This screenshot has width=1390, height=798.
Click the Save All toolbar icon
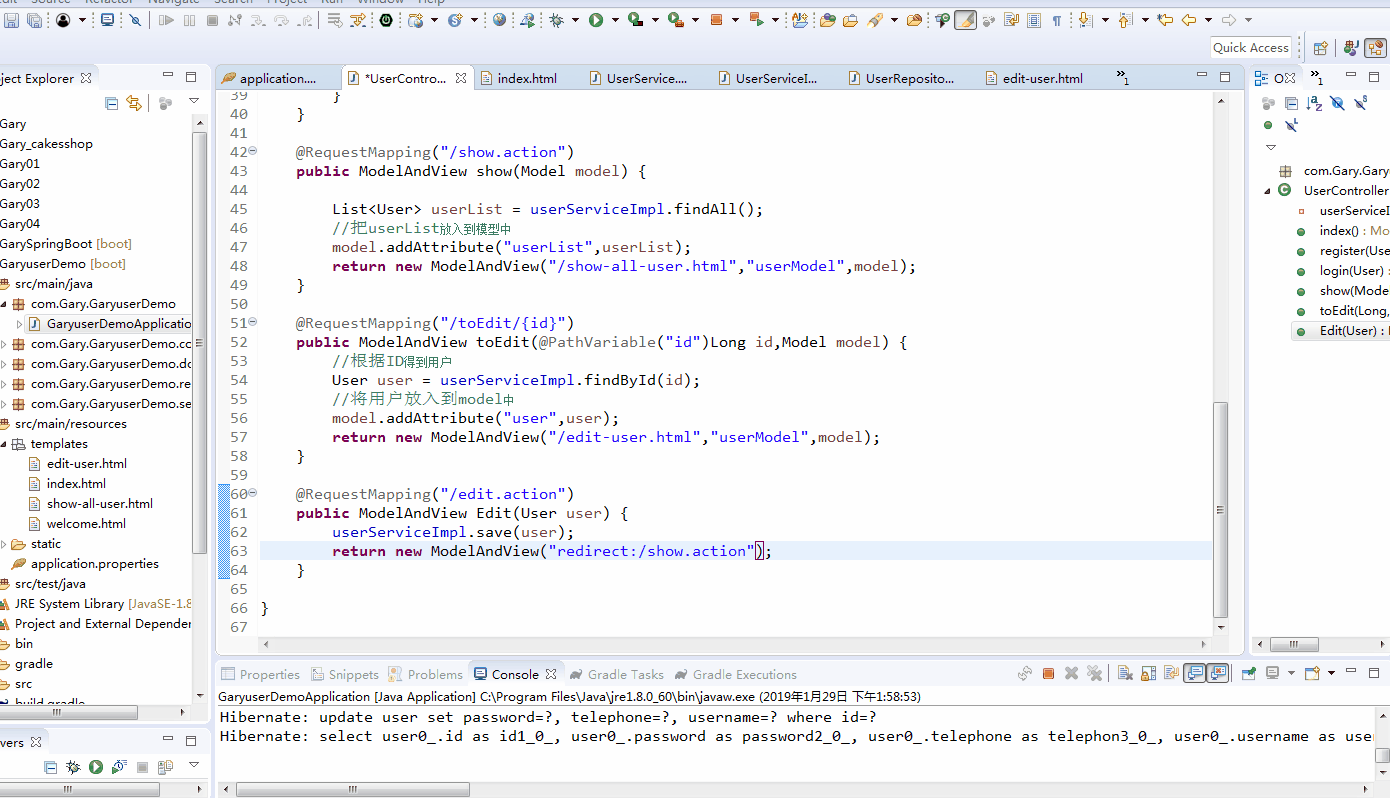tap(33, 20)
